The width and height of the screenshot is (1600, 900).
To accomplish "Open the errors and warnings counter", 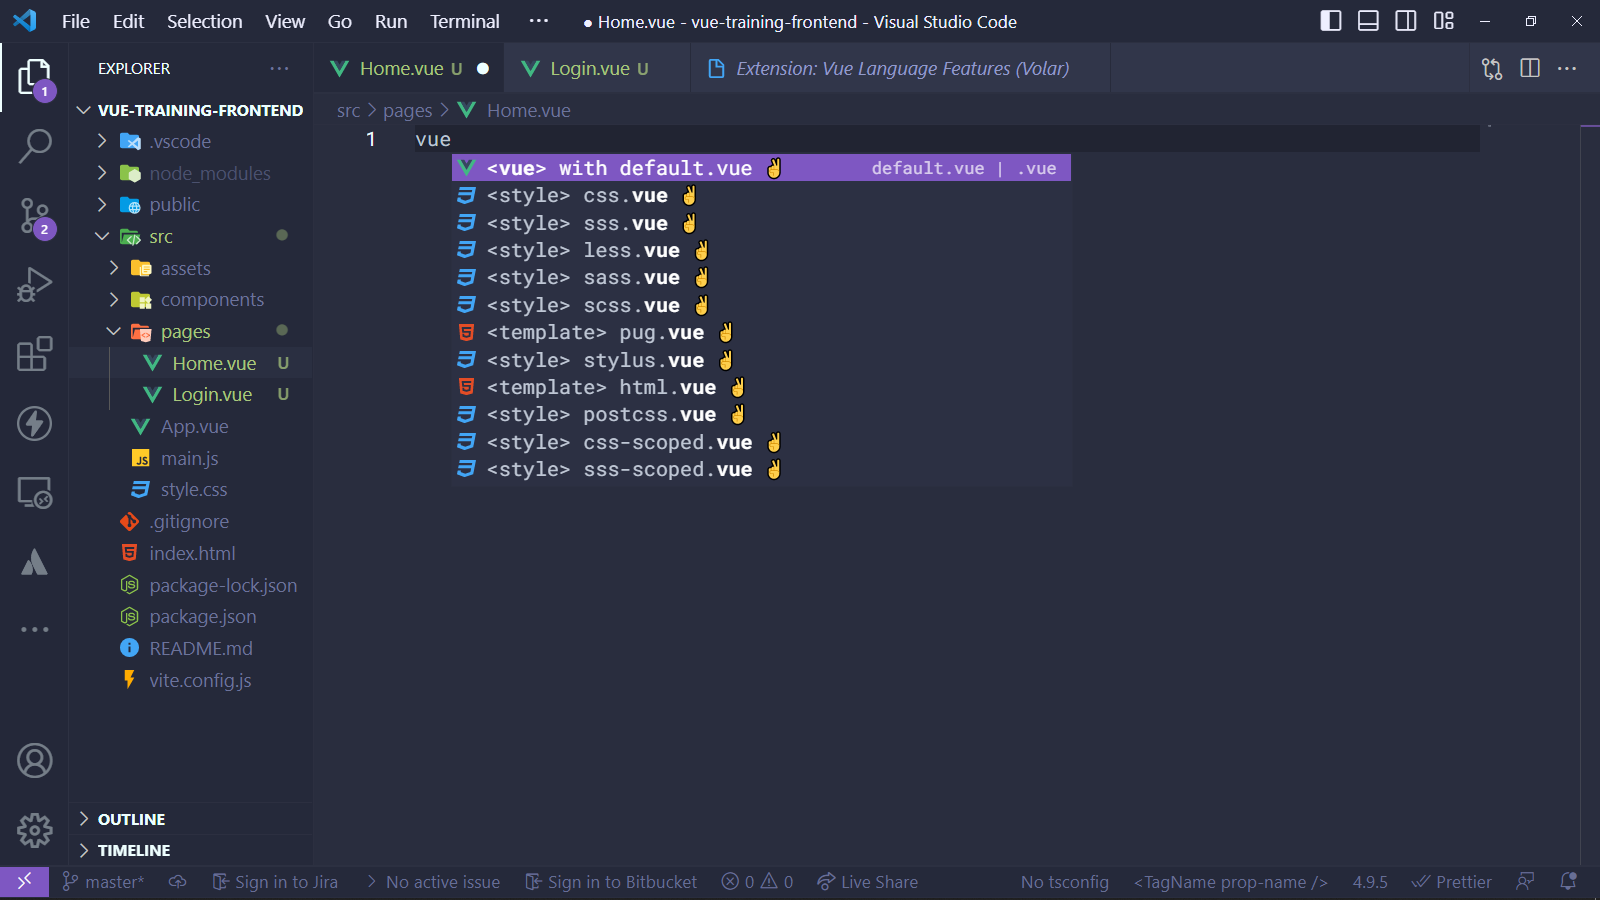I will [758, 882].
